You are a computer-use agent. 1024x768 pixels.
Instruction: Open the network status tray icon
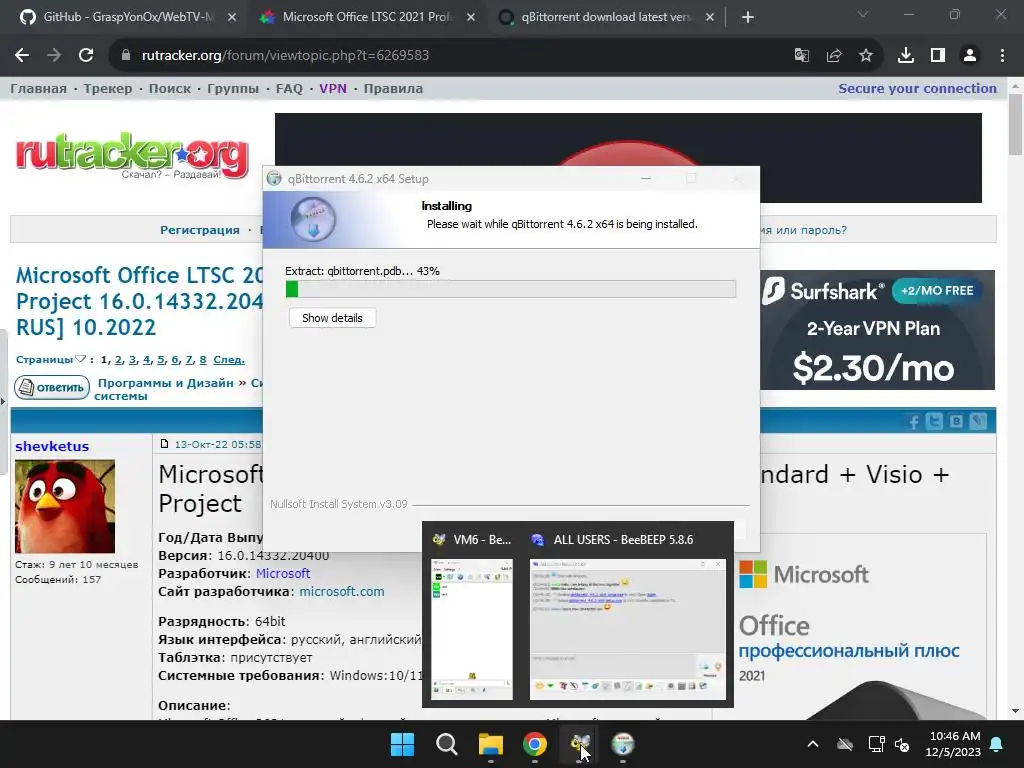pos(876,744)
